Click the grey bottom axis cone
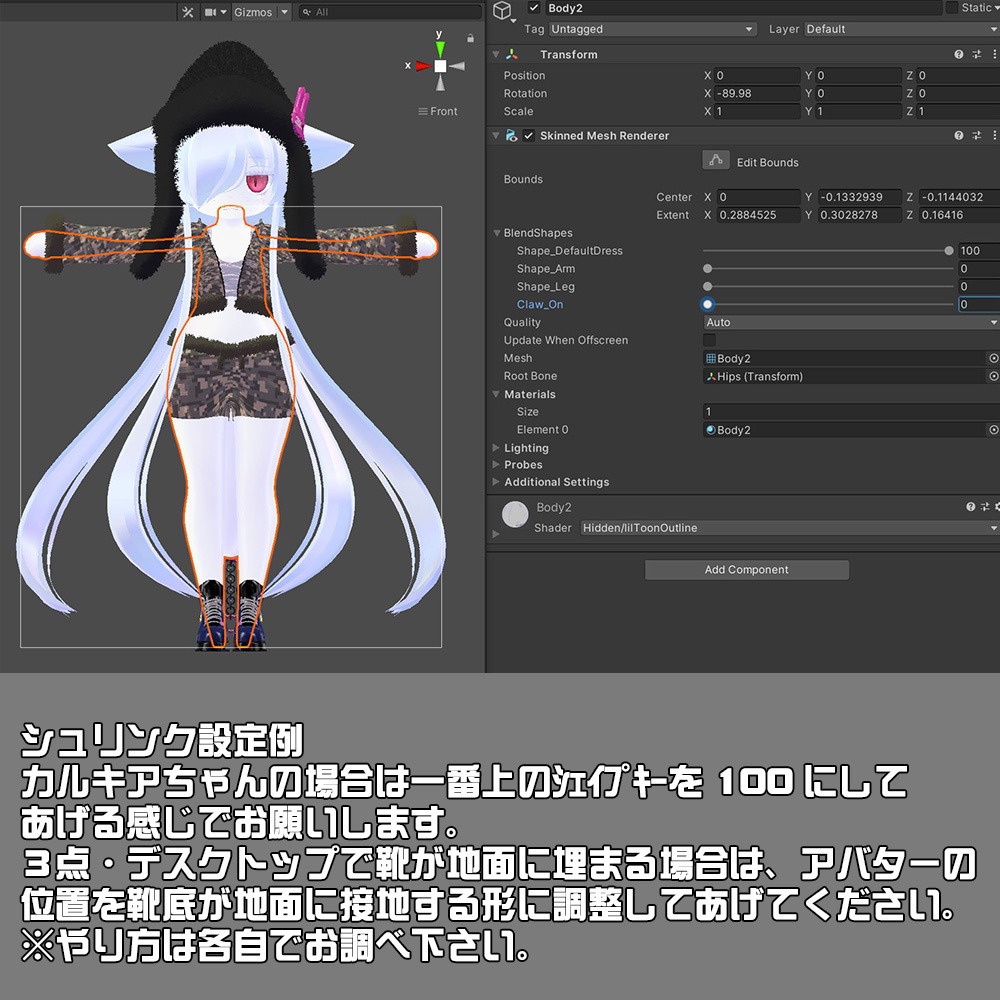 coord(440,82)
